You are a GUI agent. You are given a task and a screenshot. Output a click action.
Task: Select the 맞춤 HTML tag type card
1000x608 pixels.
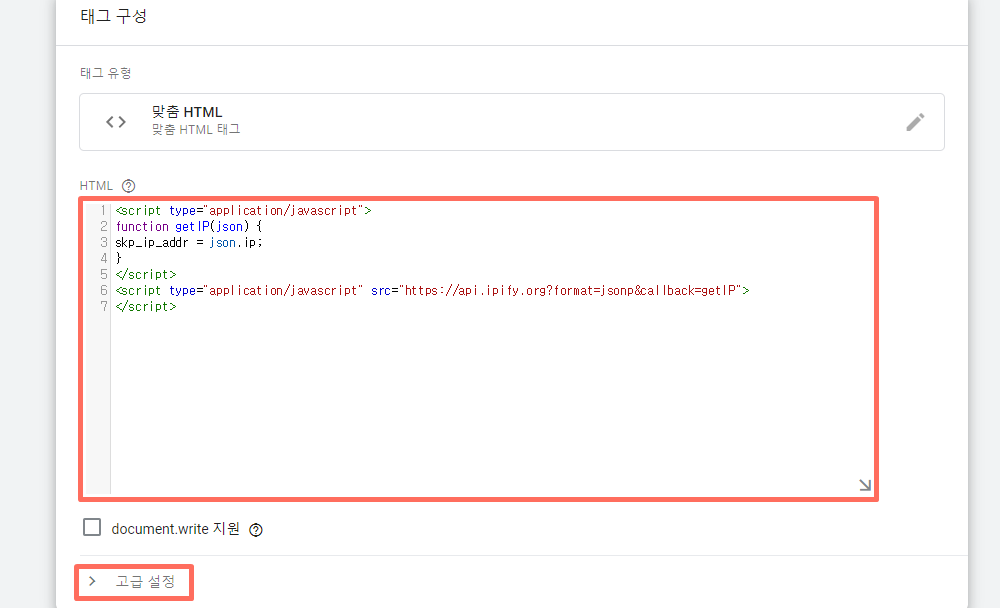(x=511, y=122)
